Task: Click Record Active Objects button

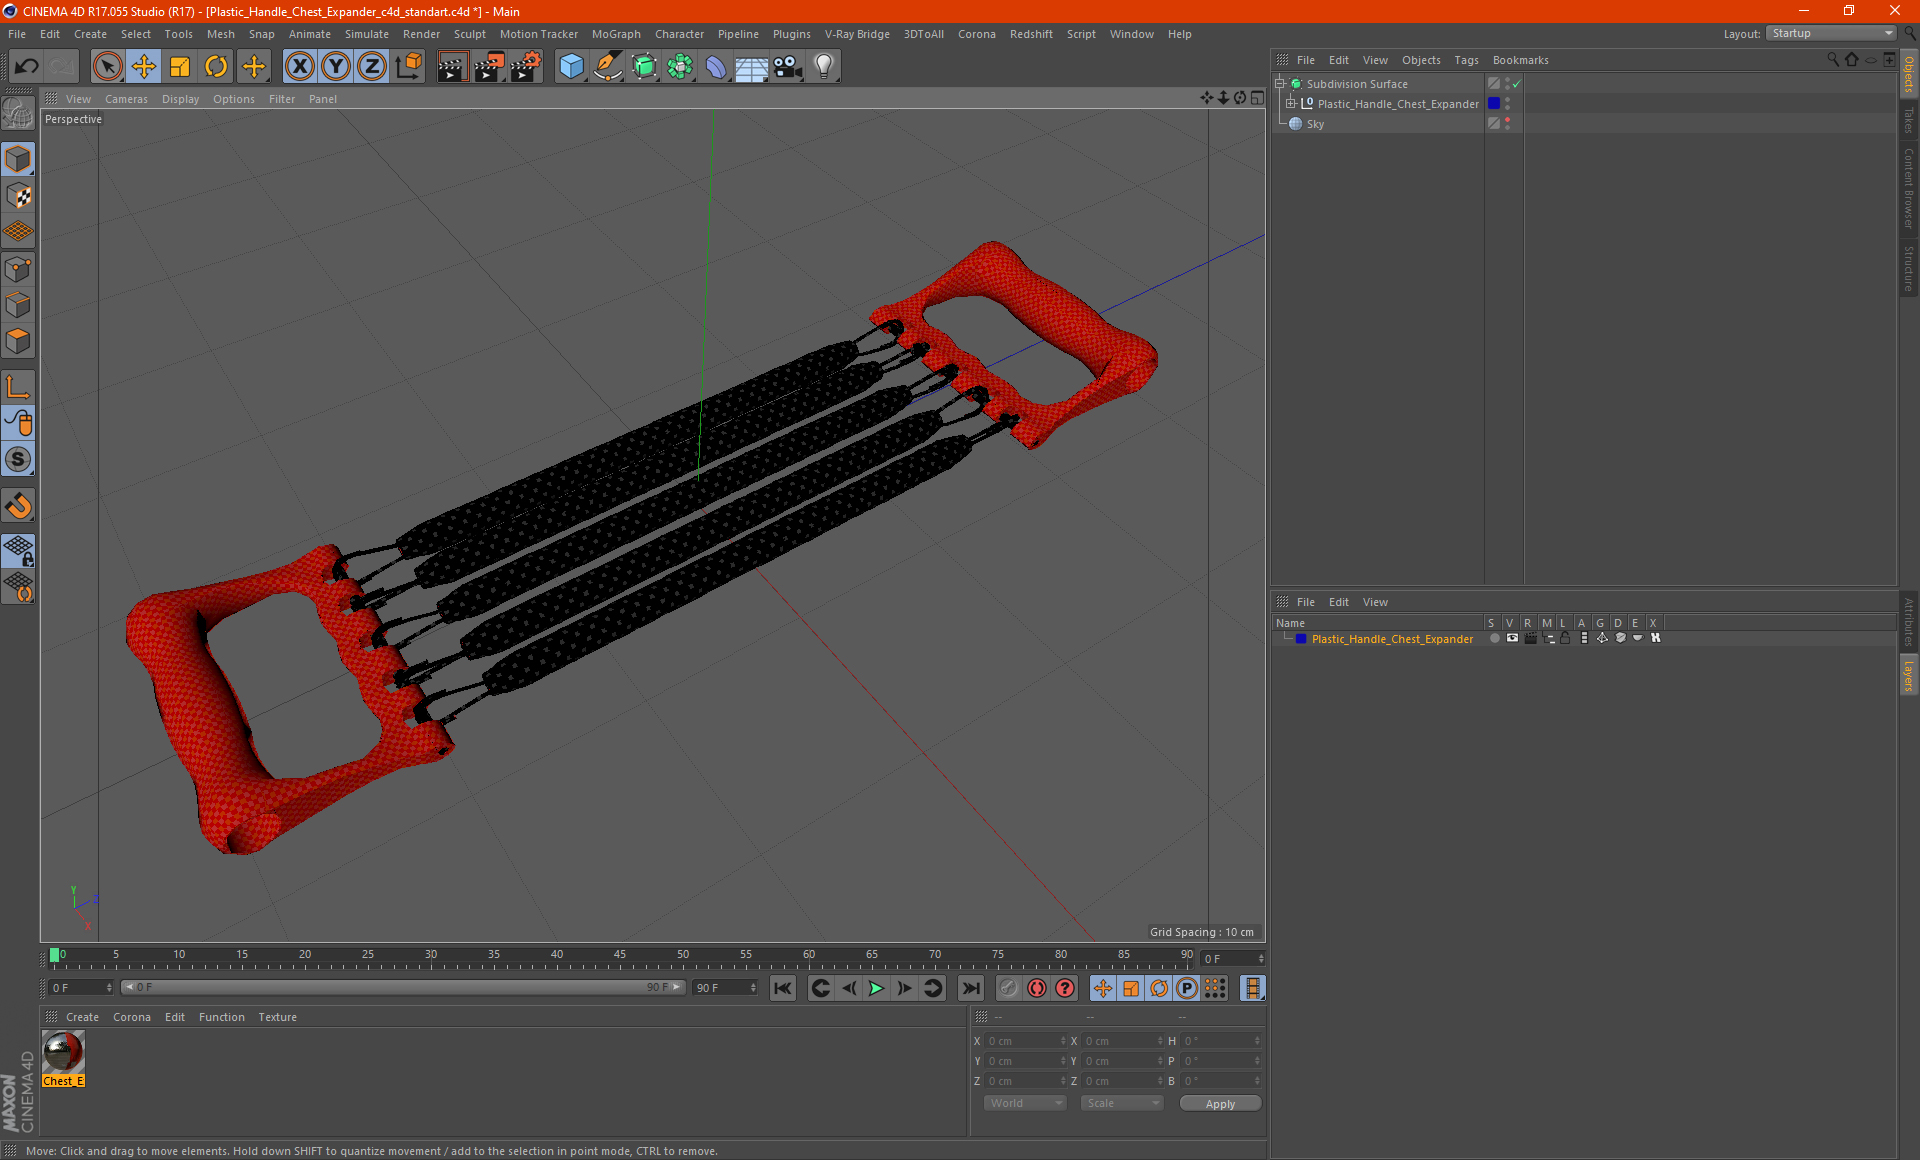Action: [x=1009, y=988]
